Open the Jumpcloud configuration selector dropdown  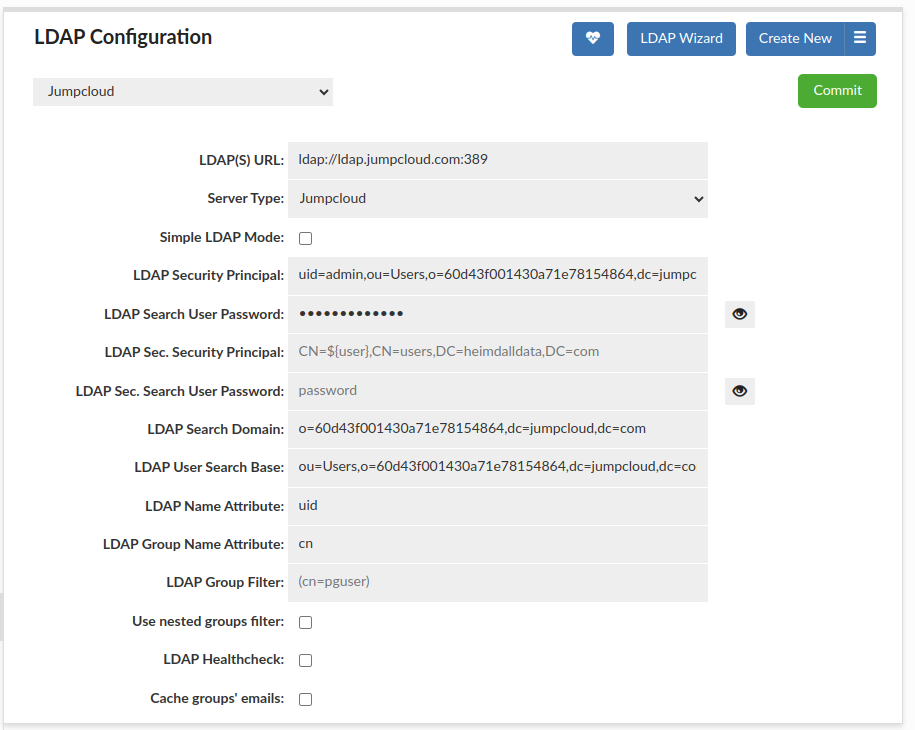183,92
